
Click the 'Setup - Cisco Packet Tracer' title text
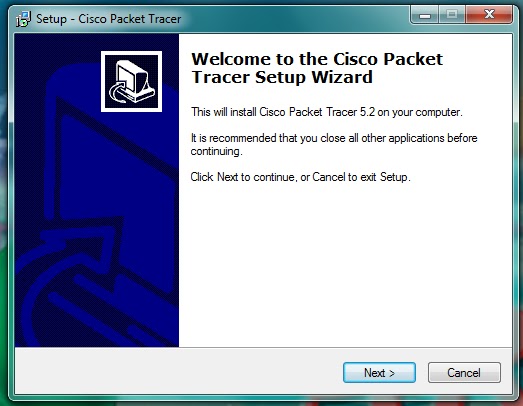tap(108, 19)
